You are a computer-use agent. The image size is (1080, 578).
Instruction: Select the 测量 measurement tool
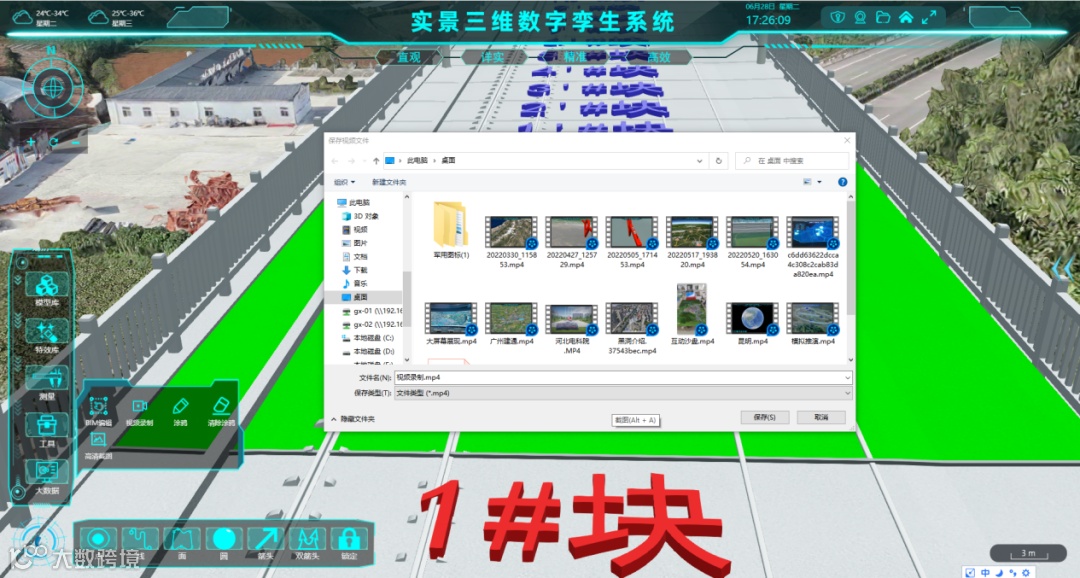pyautogui.click(x=47, y=382)
